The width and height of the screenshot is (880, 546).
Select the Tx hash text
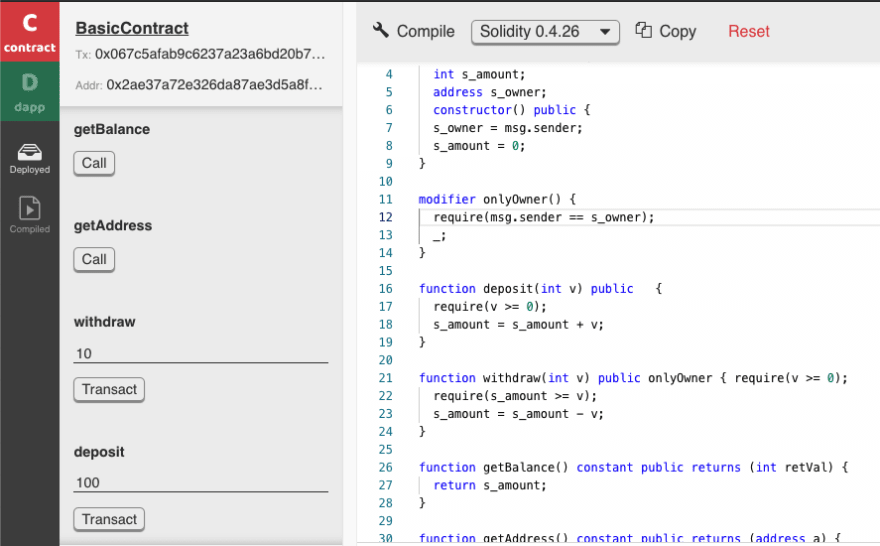[210, 54]
